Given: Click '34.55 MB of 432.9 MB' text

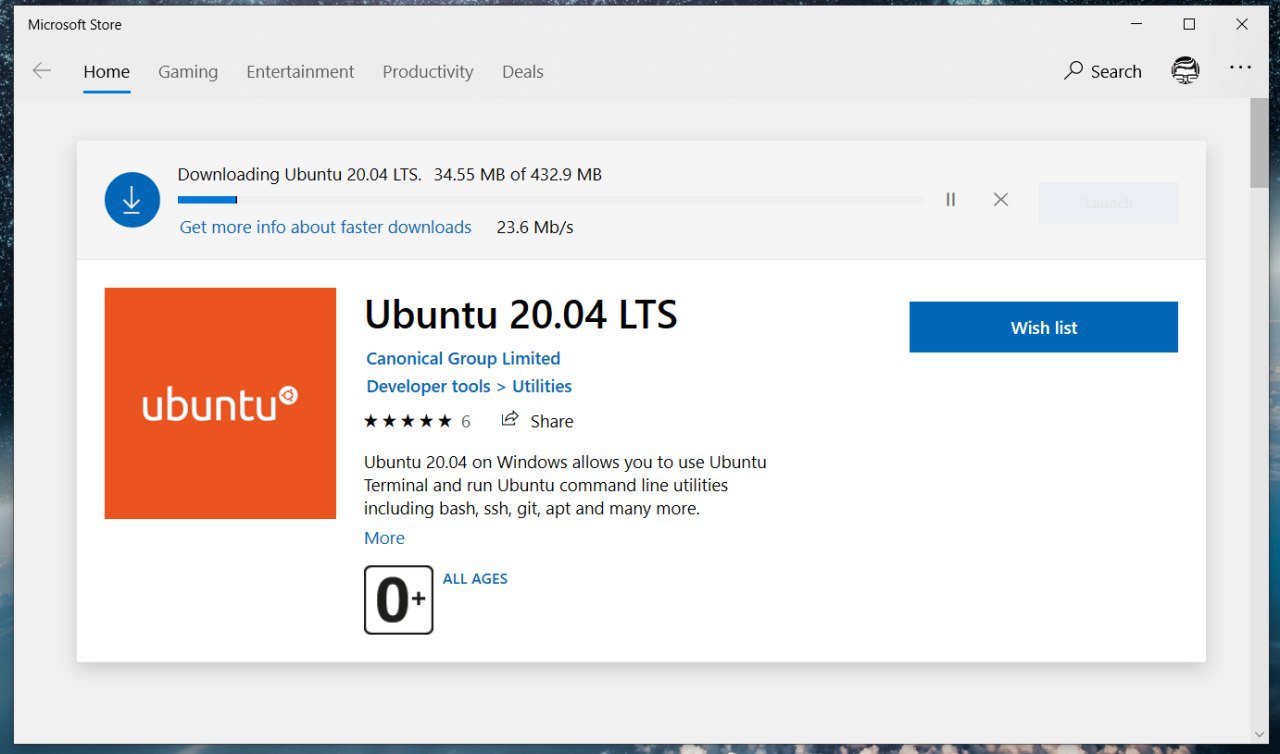Looking at the screenshot, I should tap(518, 174).
